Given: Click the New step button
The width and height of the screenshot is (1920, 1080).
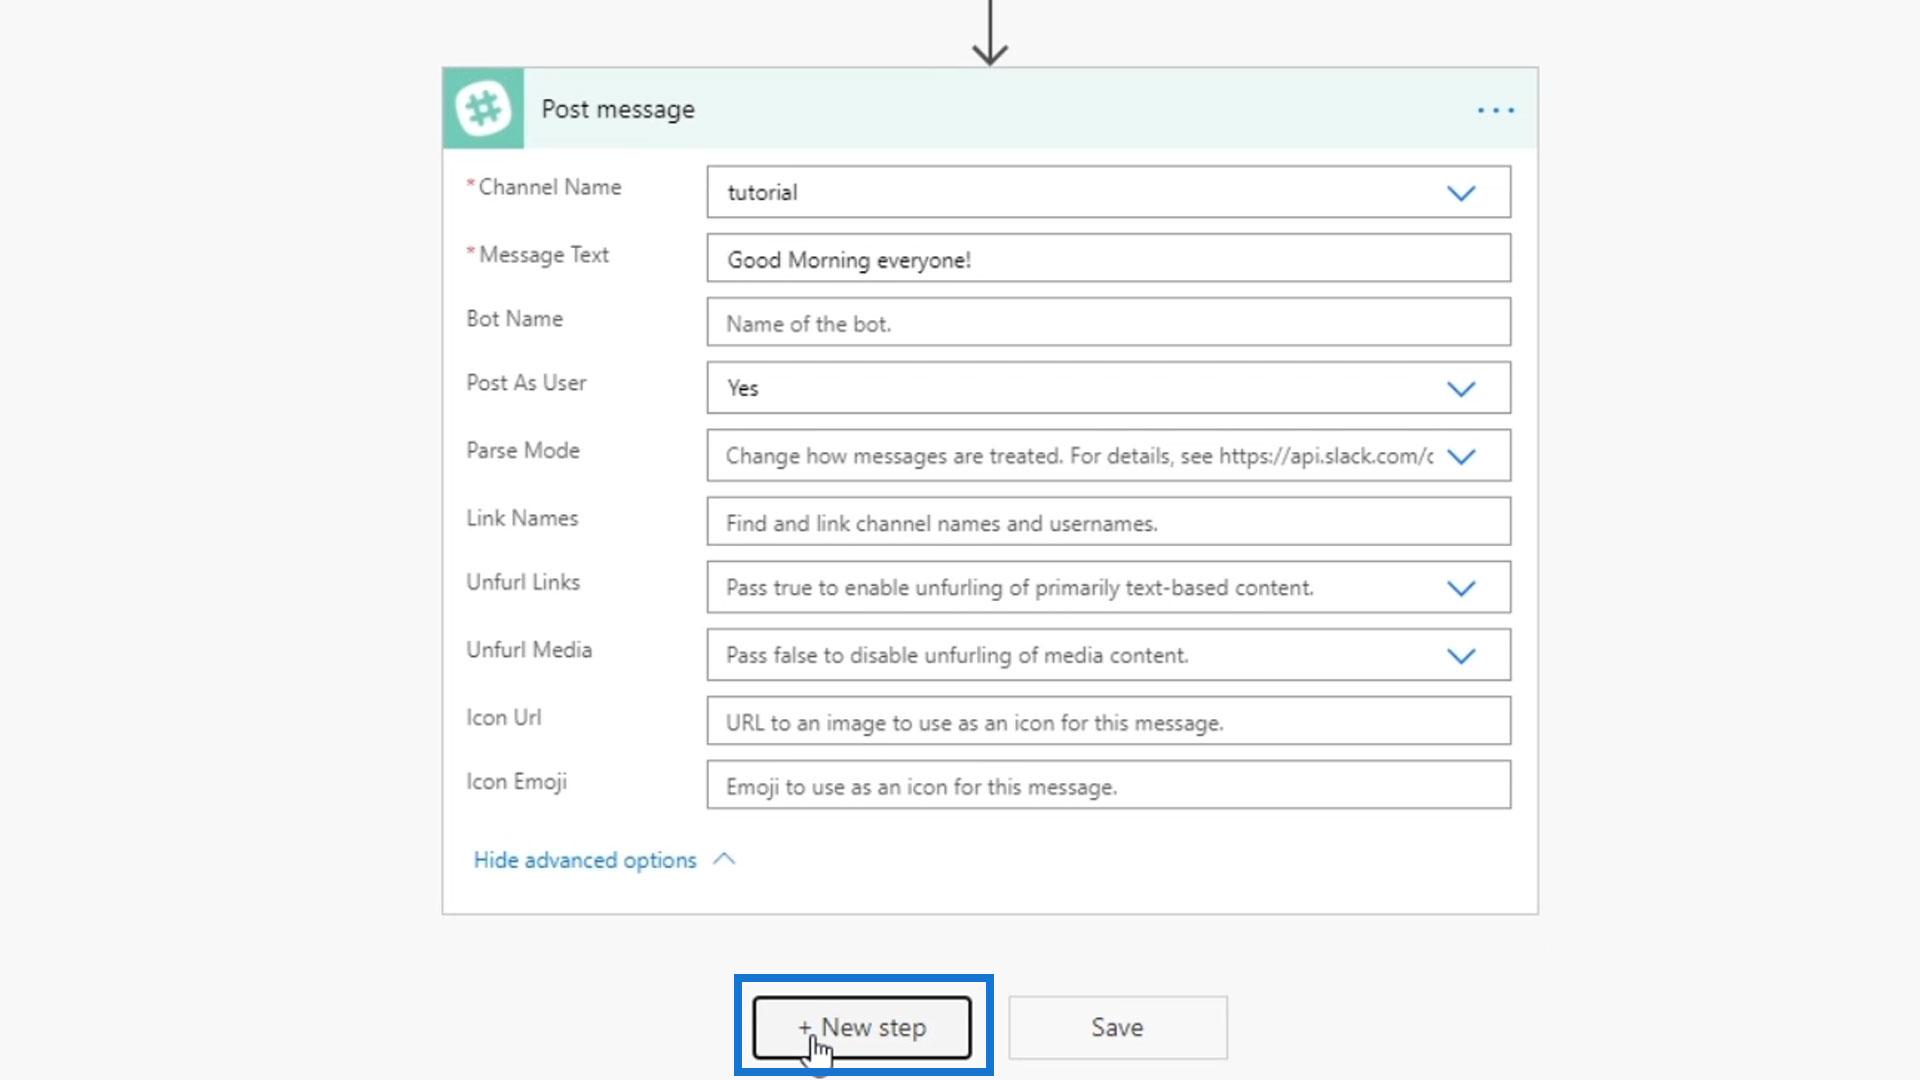Looking at the screenshot, I should (x=862, y=1027).
